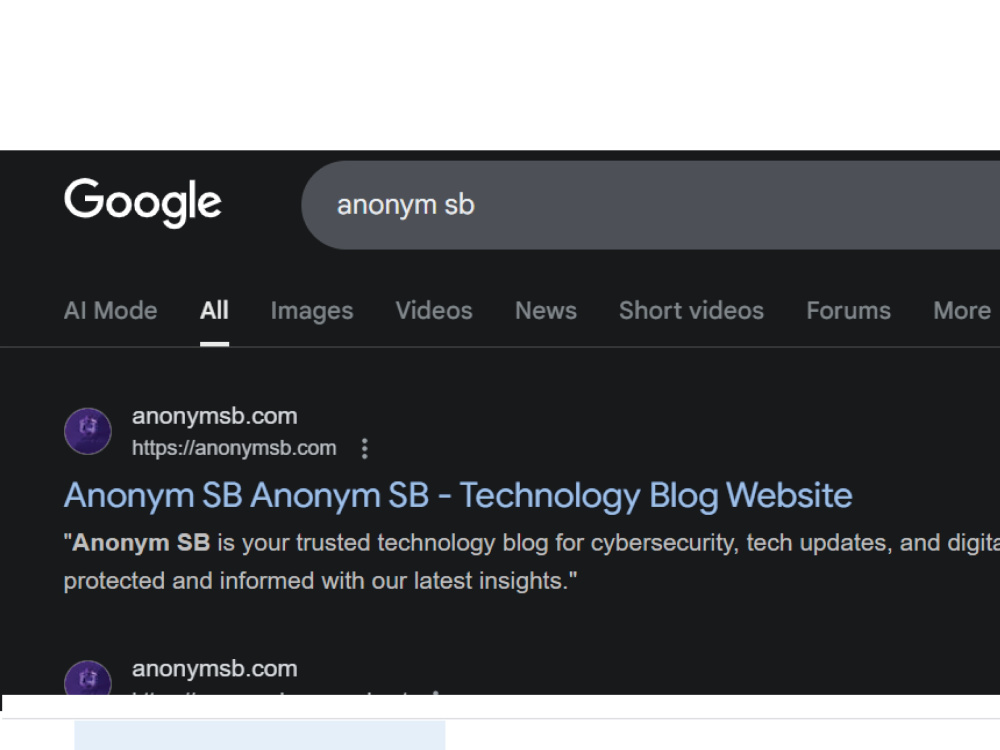Viewport: 1000px width, 750px height.
Task: Open the three-dot menu beside https://anonymsb.com
Action: click(x=365, y=448)
